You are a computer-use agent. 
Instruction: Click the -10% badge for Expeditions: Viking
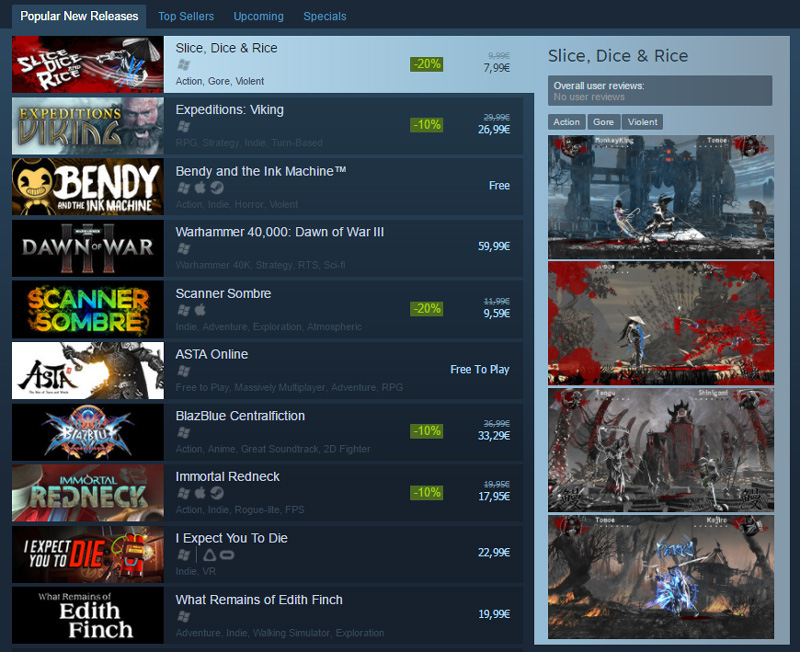point(427,125)
